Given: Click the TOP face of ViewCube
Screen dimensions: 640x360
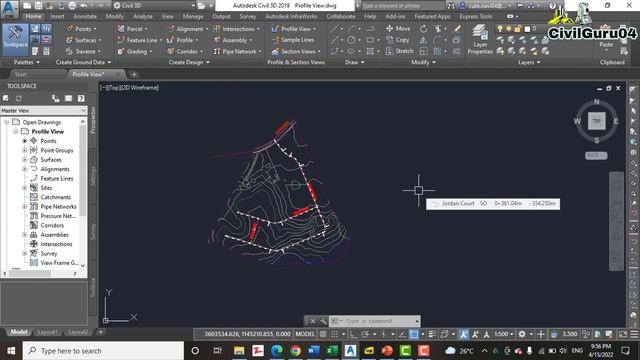Looking at the screenshot, I should (596, 121).
